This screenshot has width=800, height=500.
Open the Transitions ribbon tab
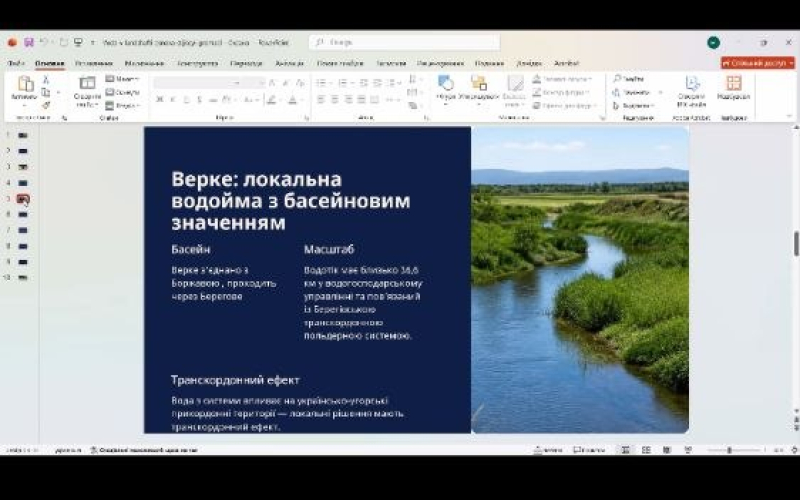tap(246, 63)
